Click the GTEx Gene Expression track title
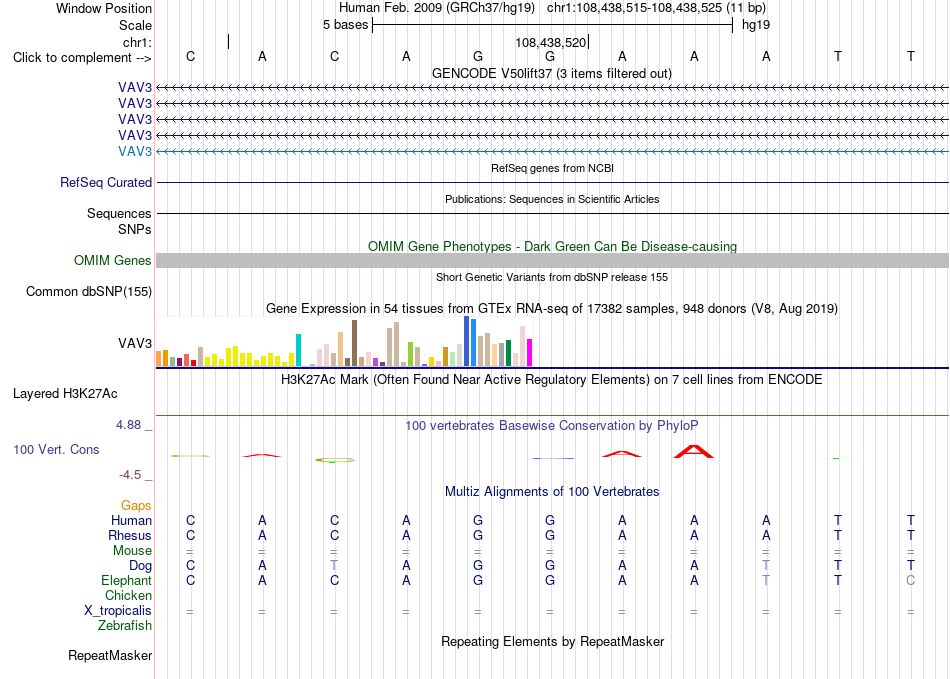This screenshot has height=679, width=950. 552,309
